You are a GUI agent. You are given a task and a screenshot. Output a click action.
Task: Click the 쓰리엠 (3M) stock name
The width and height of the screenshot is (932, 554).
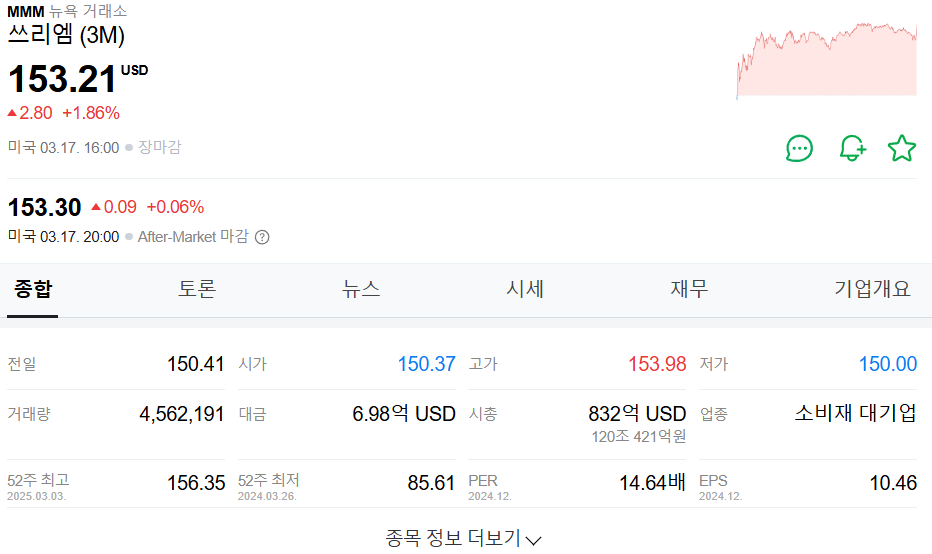pos(66,34)
